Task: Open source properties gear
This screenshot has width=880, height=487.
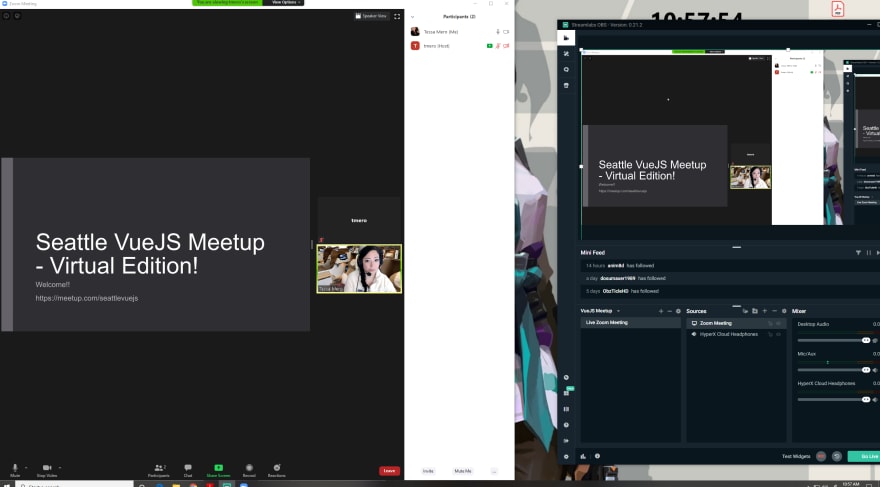Action: [784, 311]
